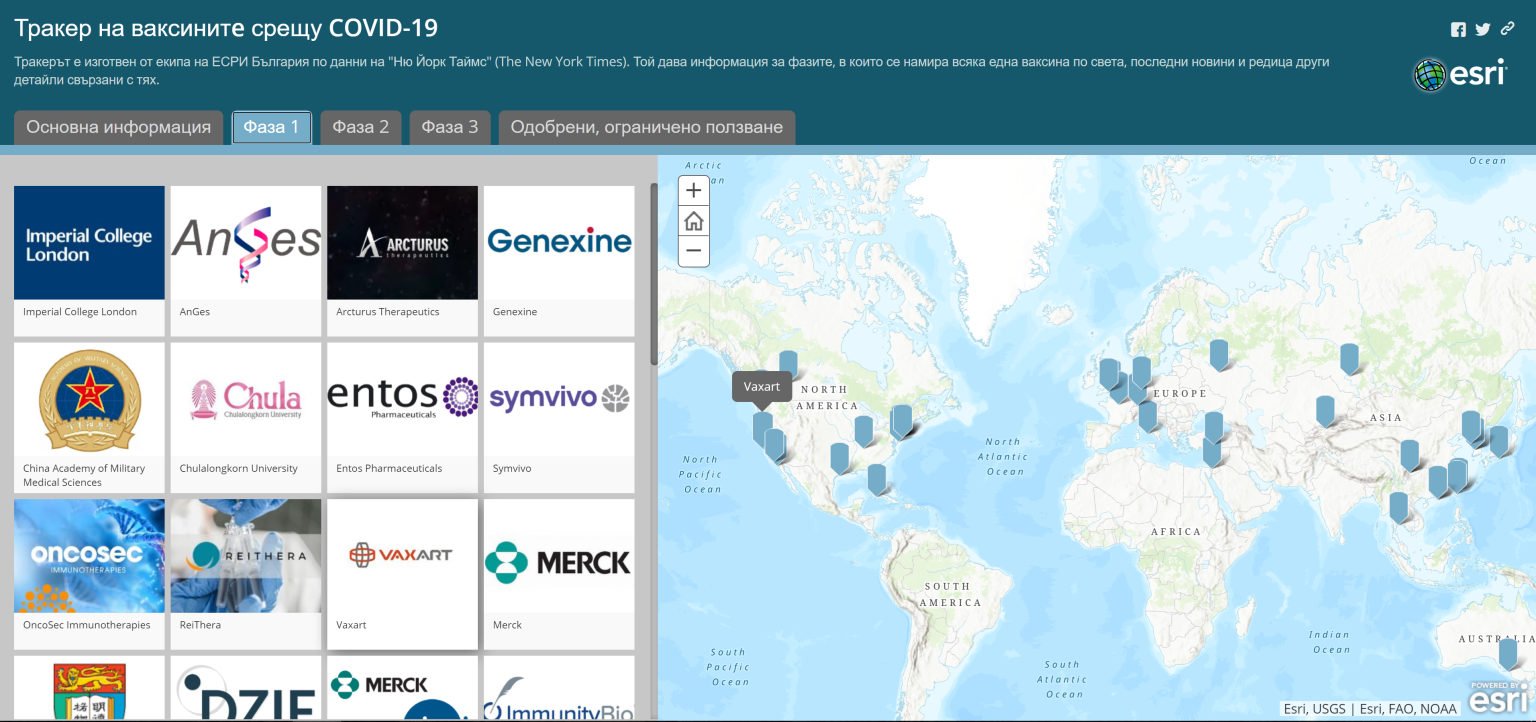The height and width of the screenshot is (722, 1536).
Task: Zoom out on the map
Action: coord(693,251)
